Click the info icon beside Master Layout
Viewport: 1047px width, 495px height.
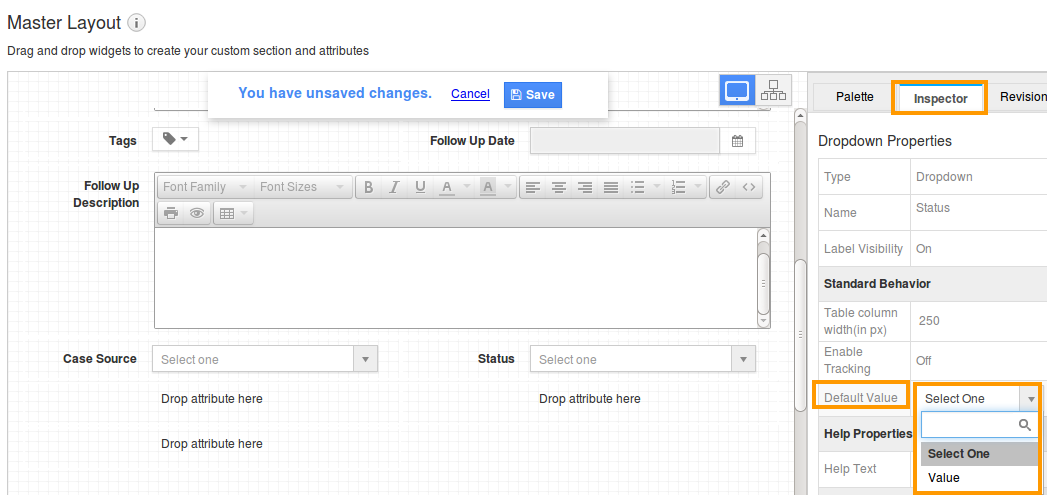(x=137, y=23)
